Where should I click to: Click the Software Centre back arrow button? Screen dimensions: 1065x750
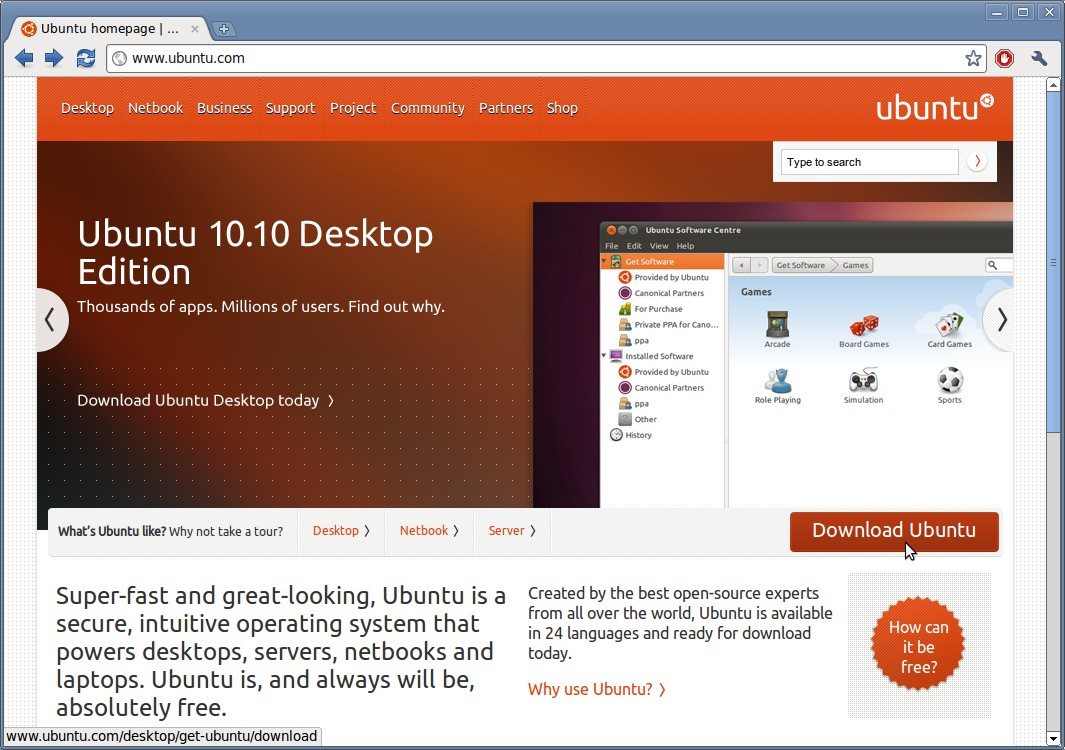(x=741, y=266)
